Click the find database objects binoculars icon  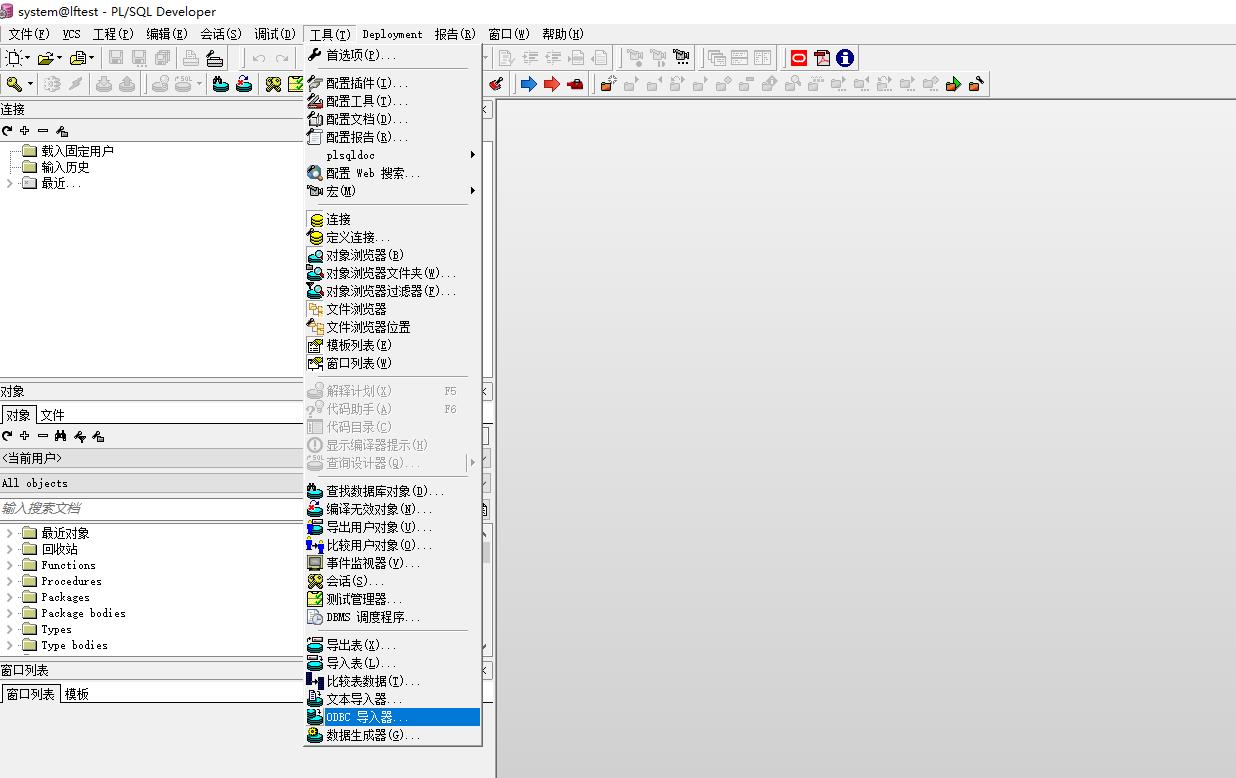coord(221,84)
